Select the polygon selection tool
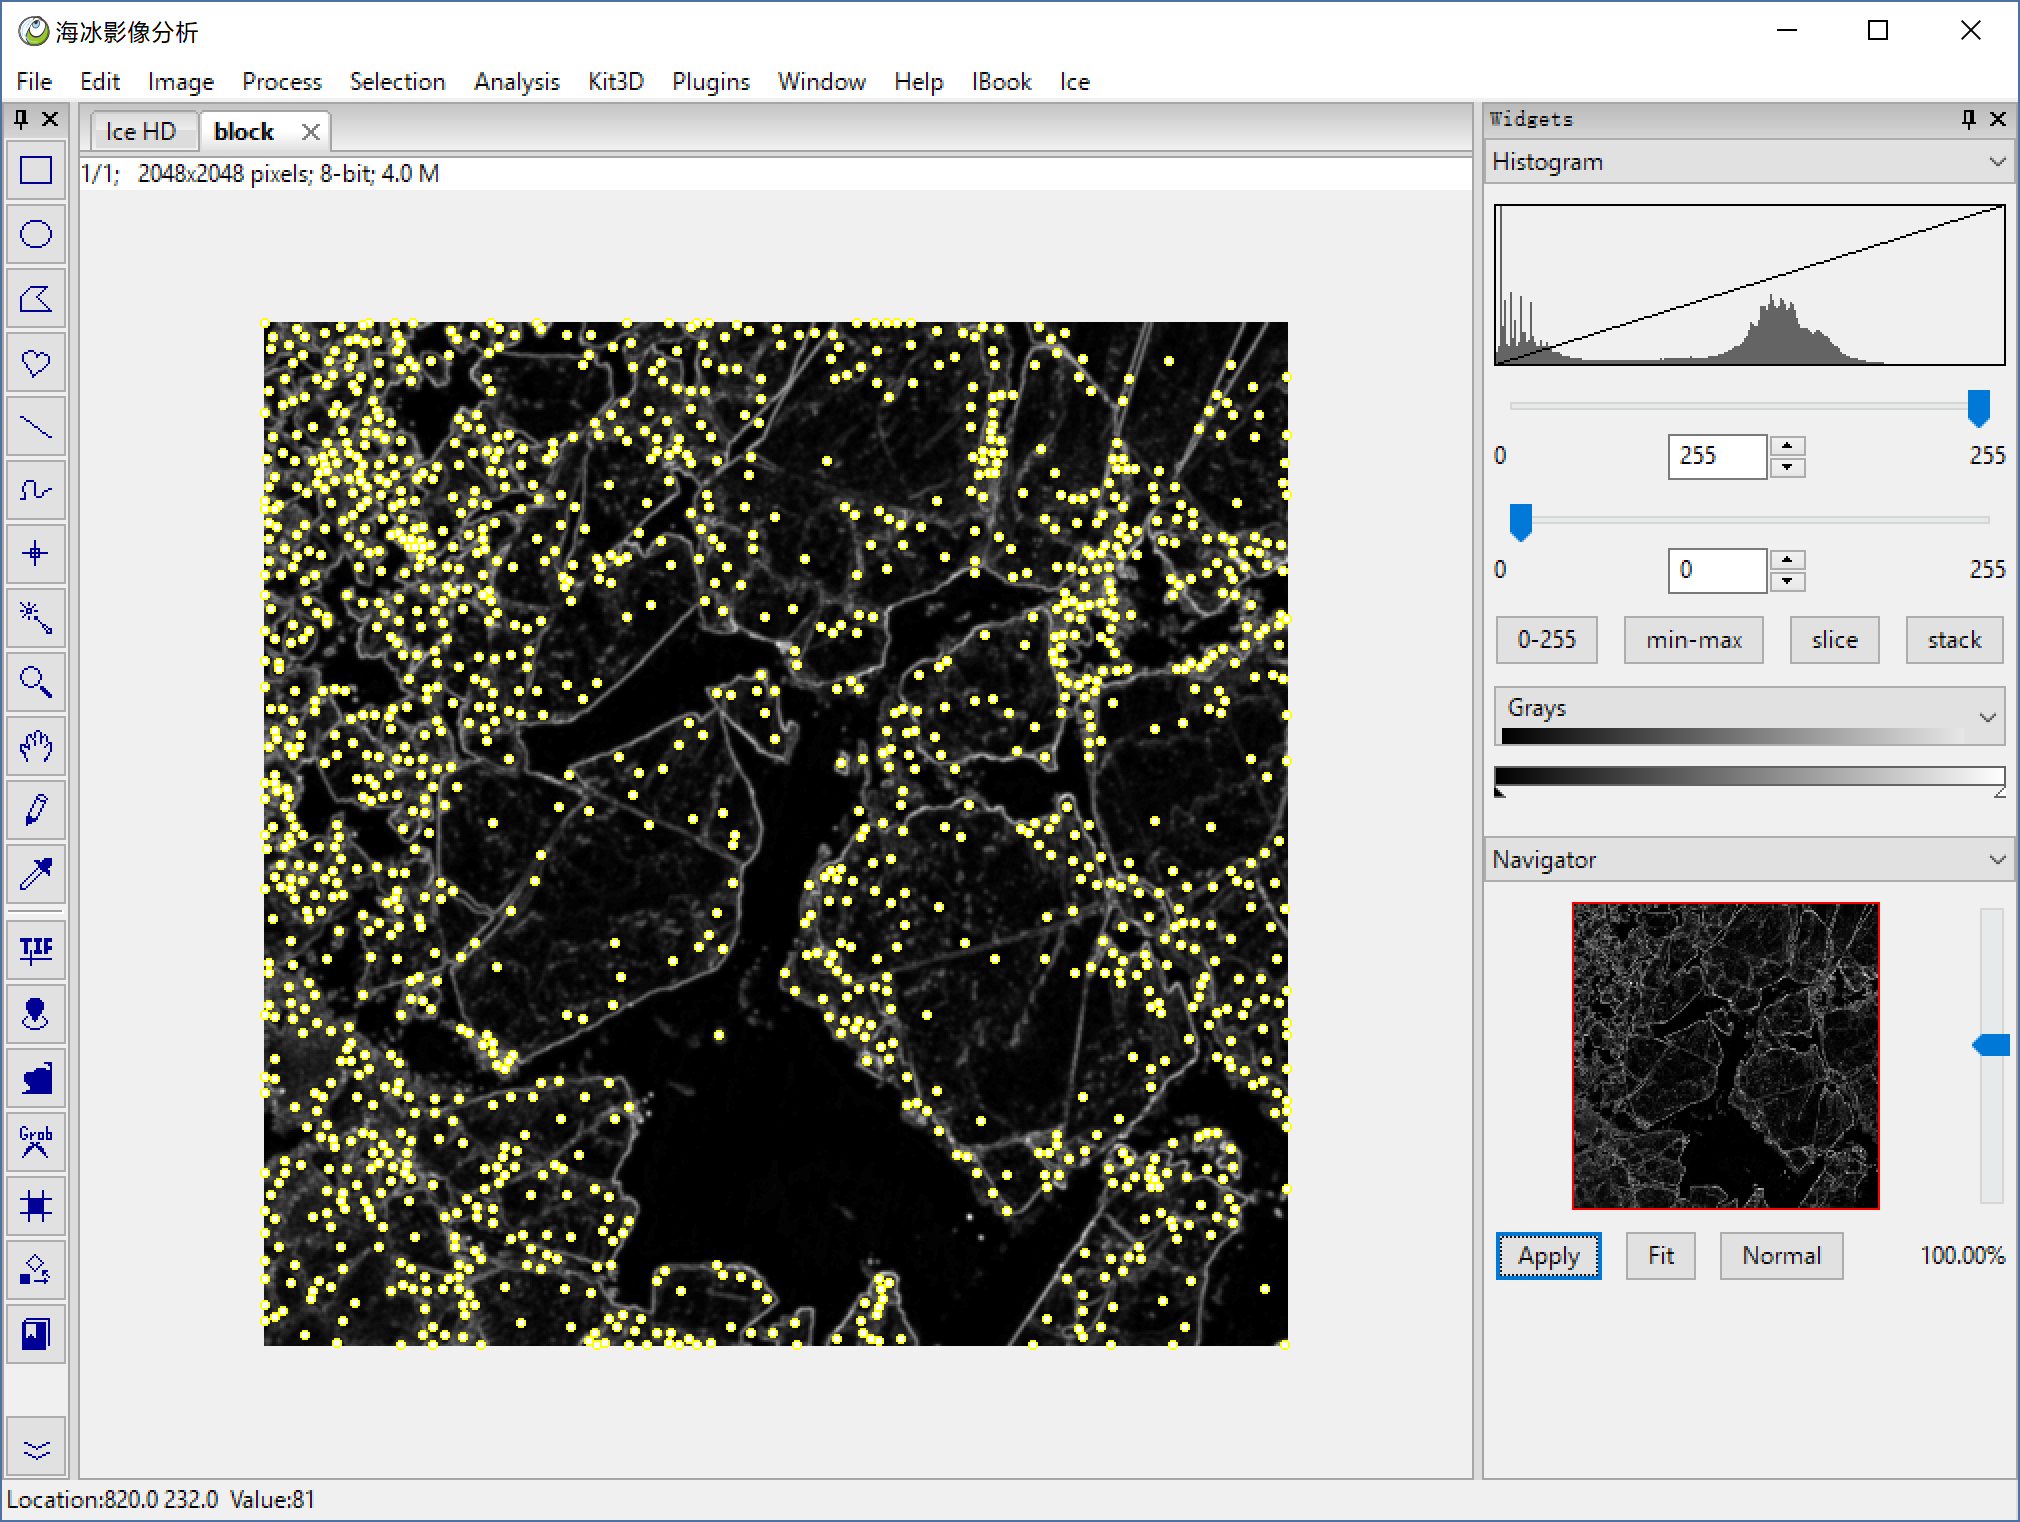 [x=36, y=299]
